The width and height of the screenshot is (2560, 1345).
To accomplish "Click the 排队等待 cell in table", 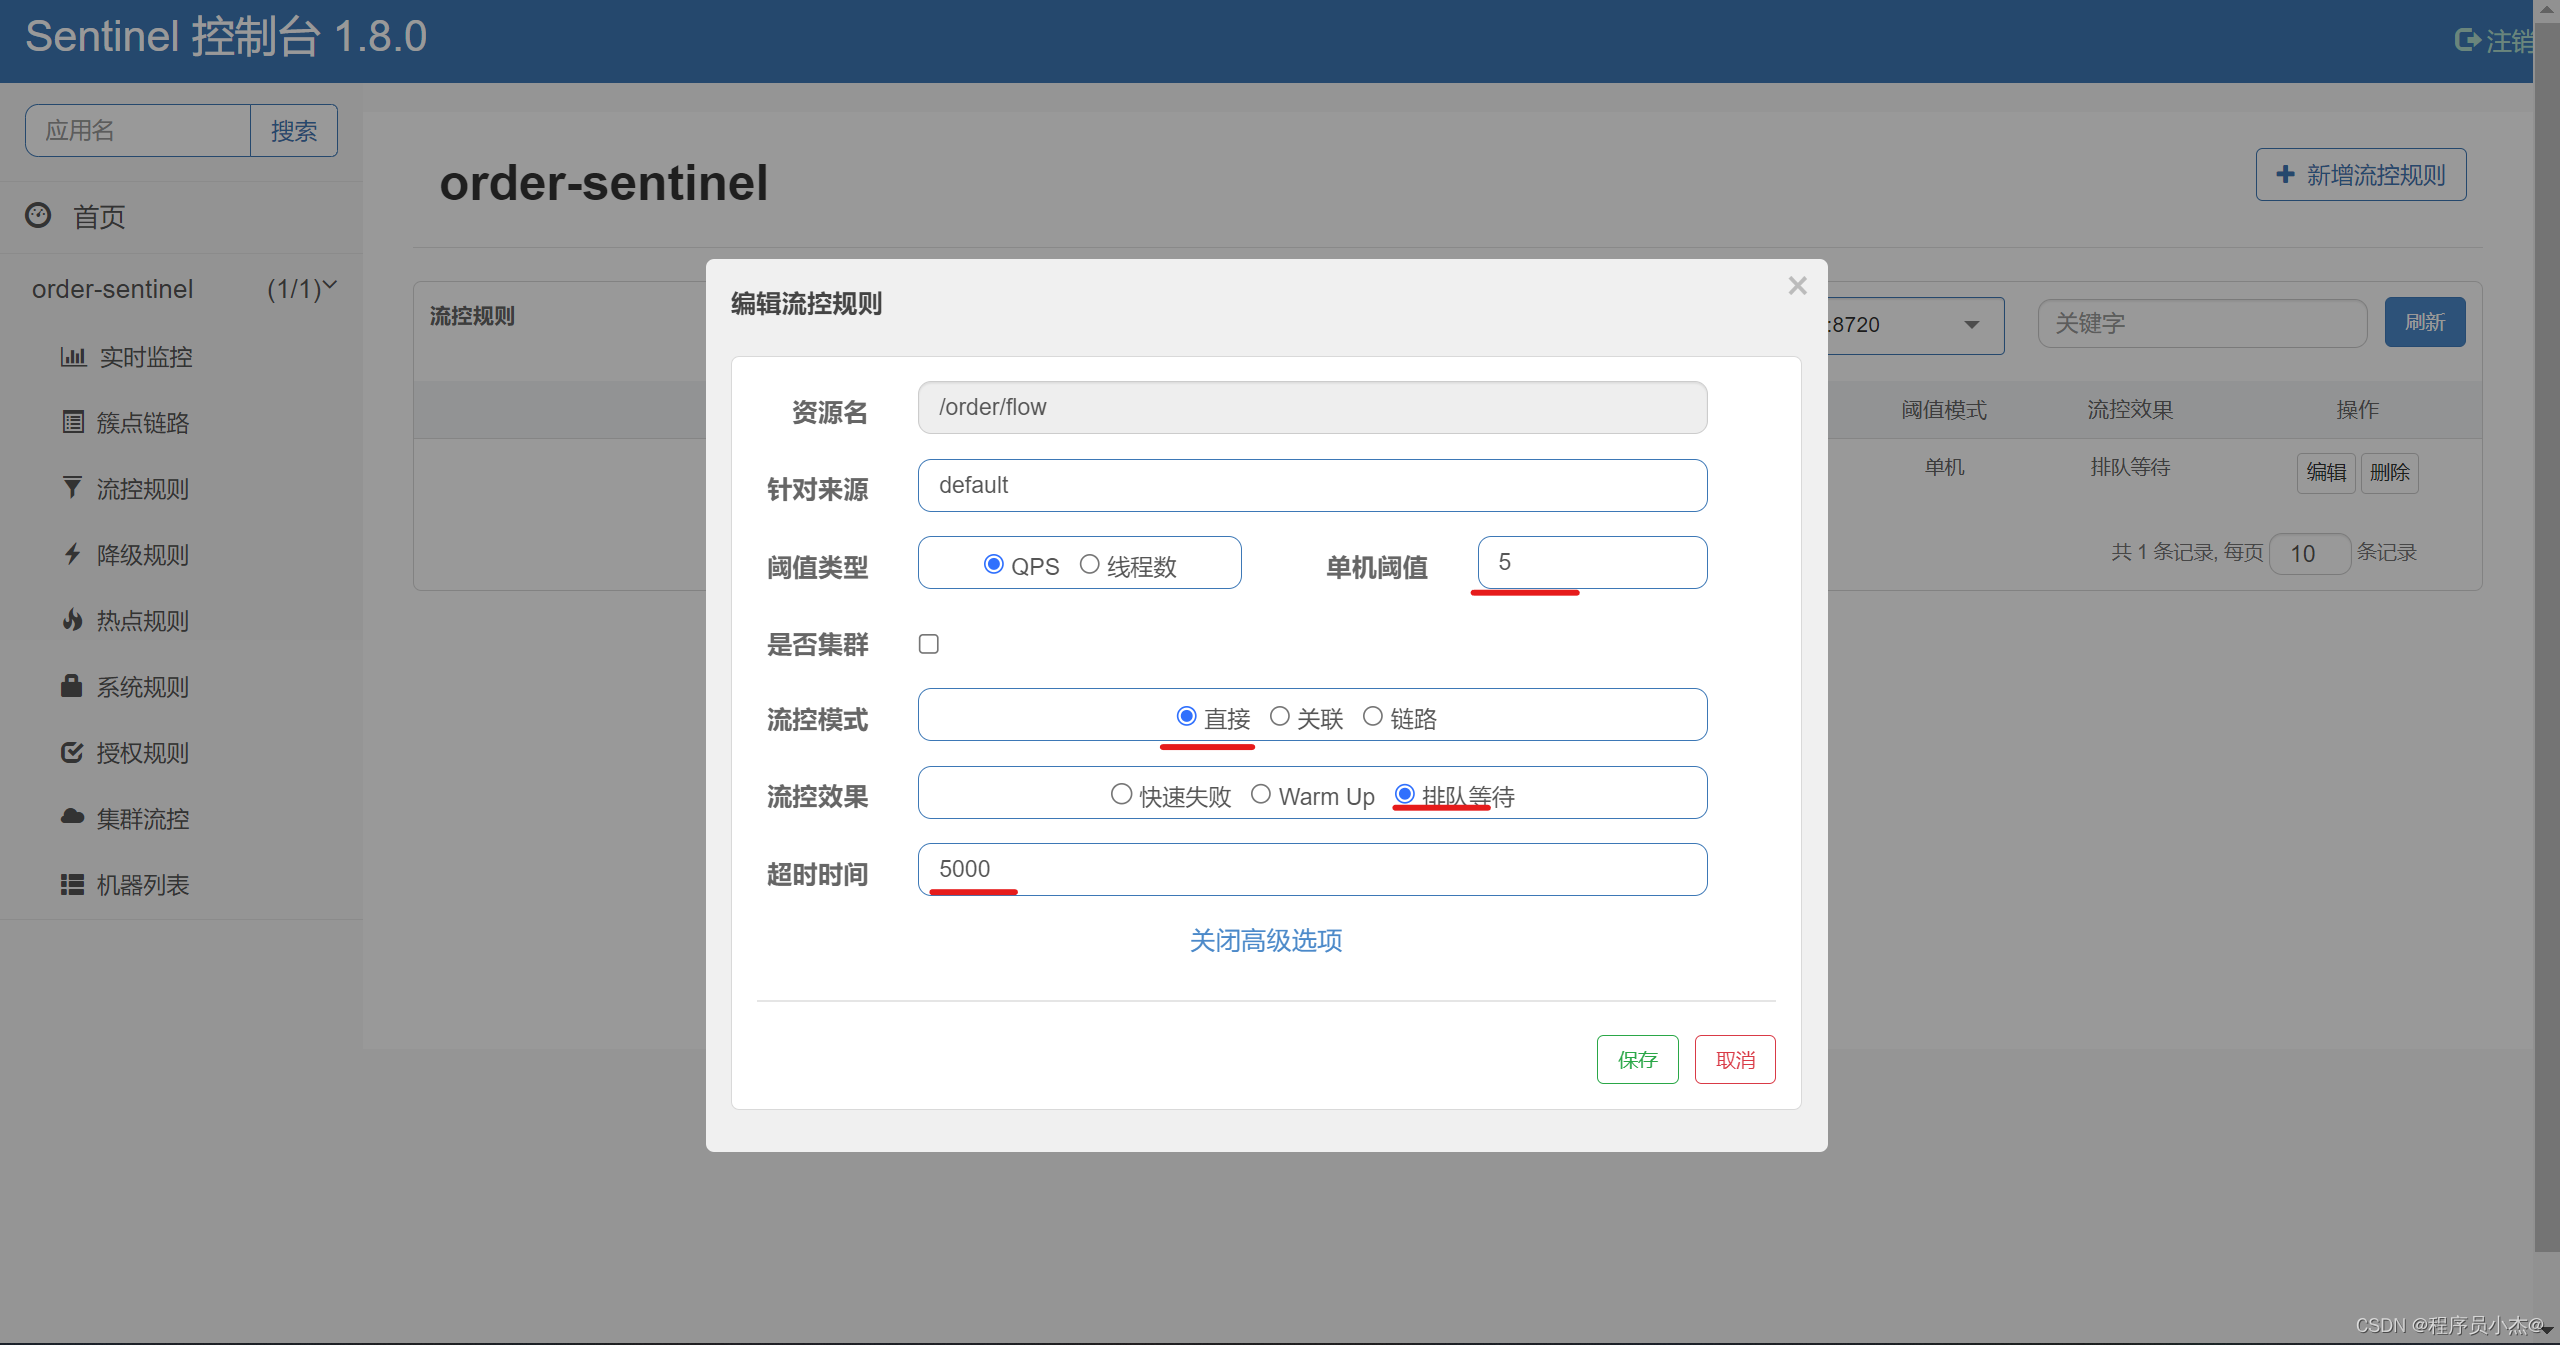I will coord(2130,467).
